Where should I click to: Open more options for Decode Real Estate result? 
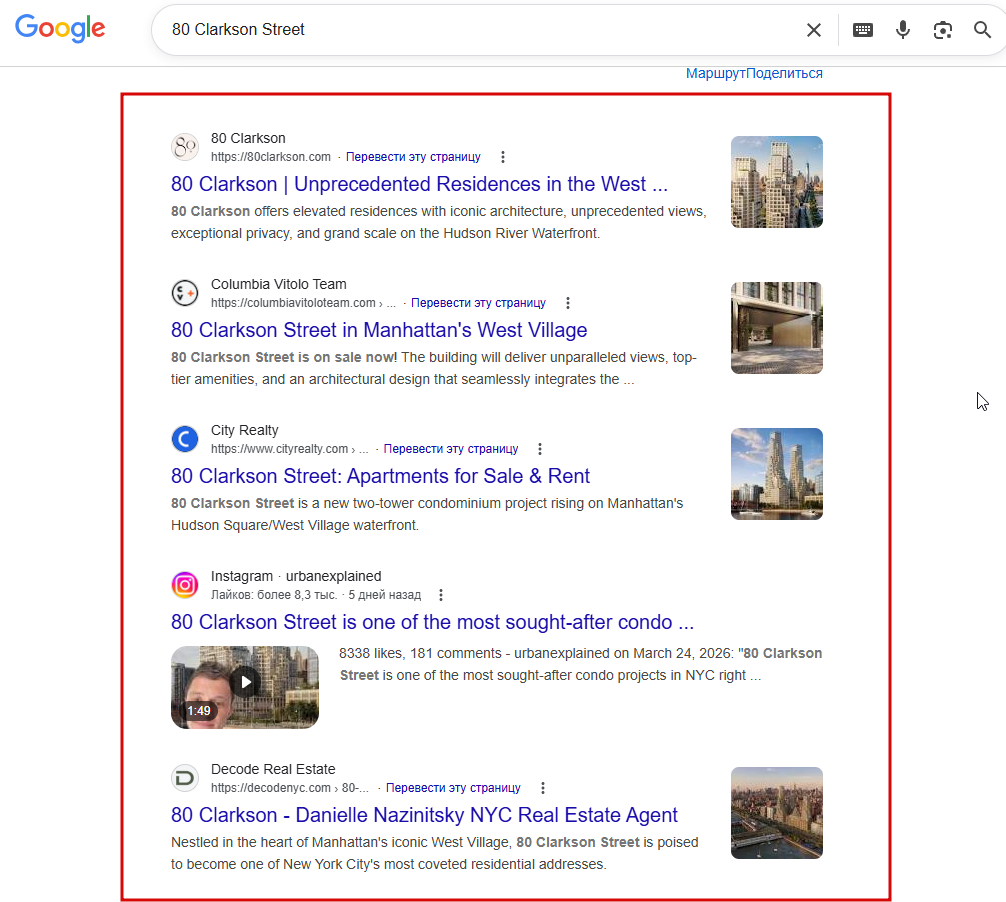543,788
